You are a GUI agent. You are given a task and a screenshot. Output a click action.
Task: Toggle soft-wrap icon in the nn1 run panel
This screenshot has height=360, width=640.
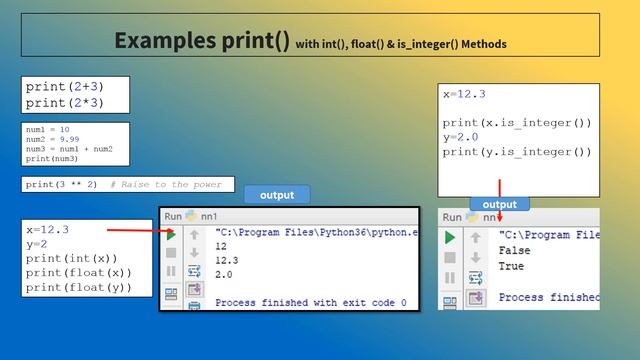pyautogui.click(x=194, y=271)
